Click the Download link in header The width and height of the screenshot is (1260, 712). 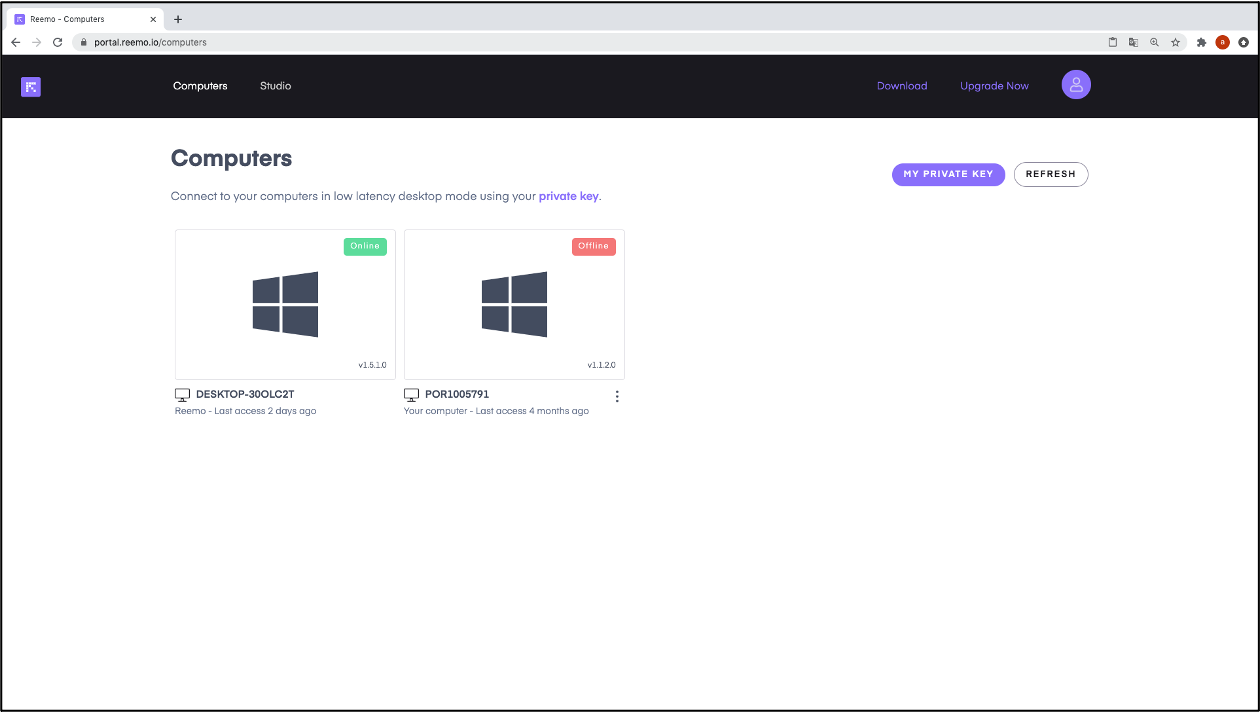902,86
